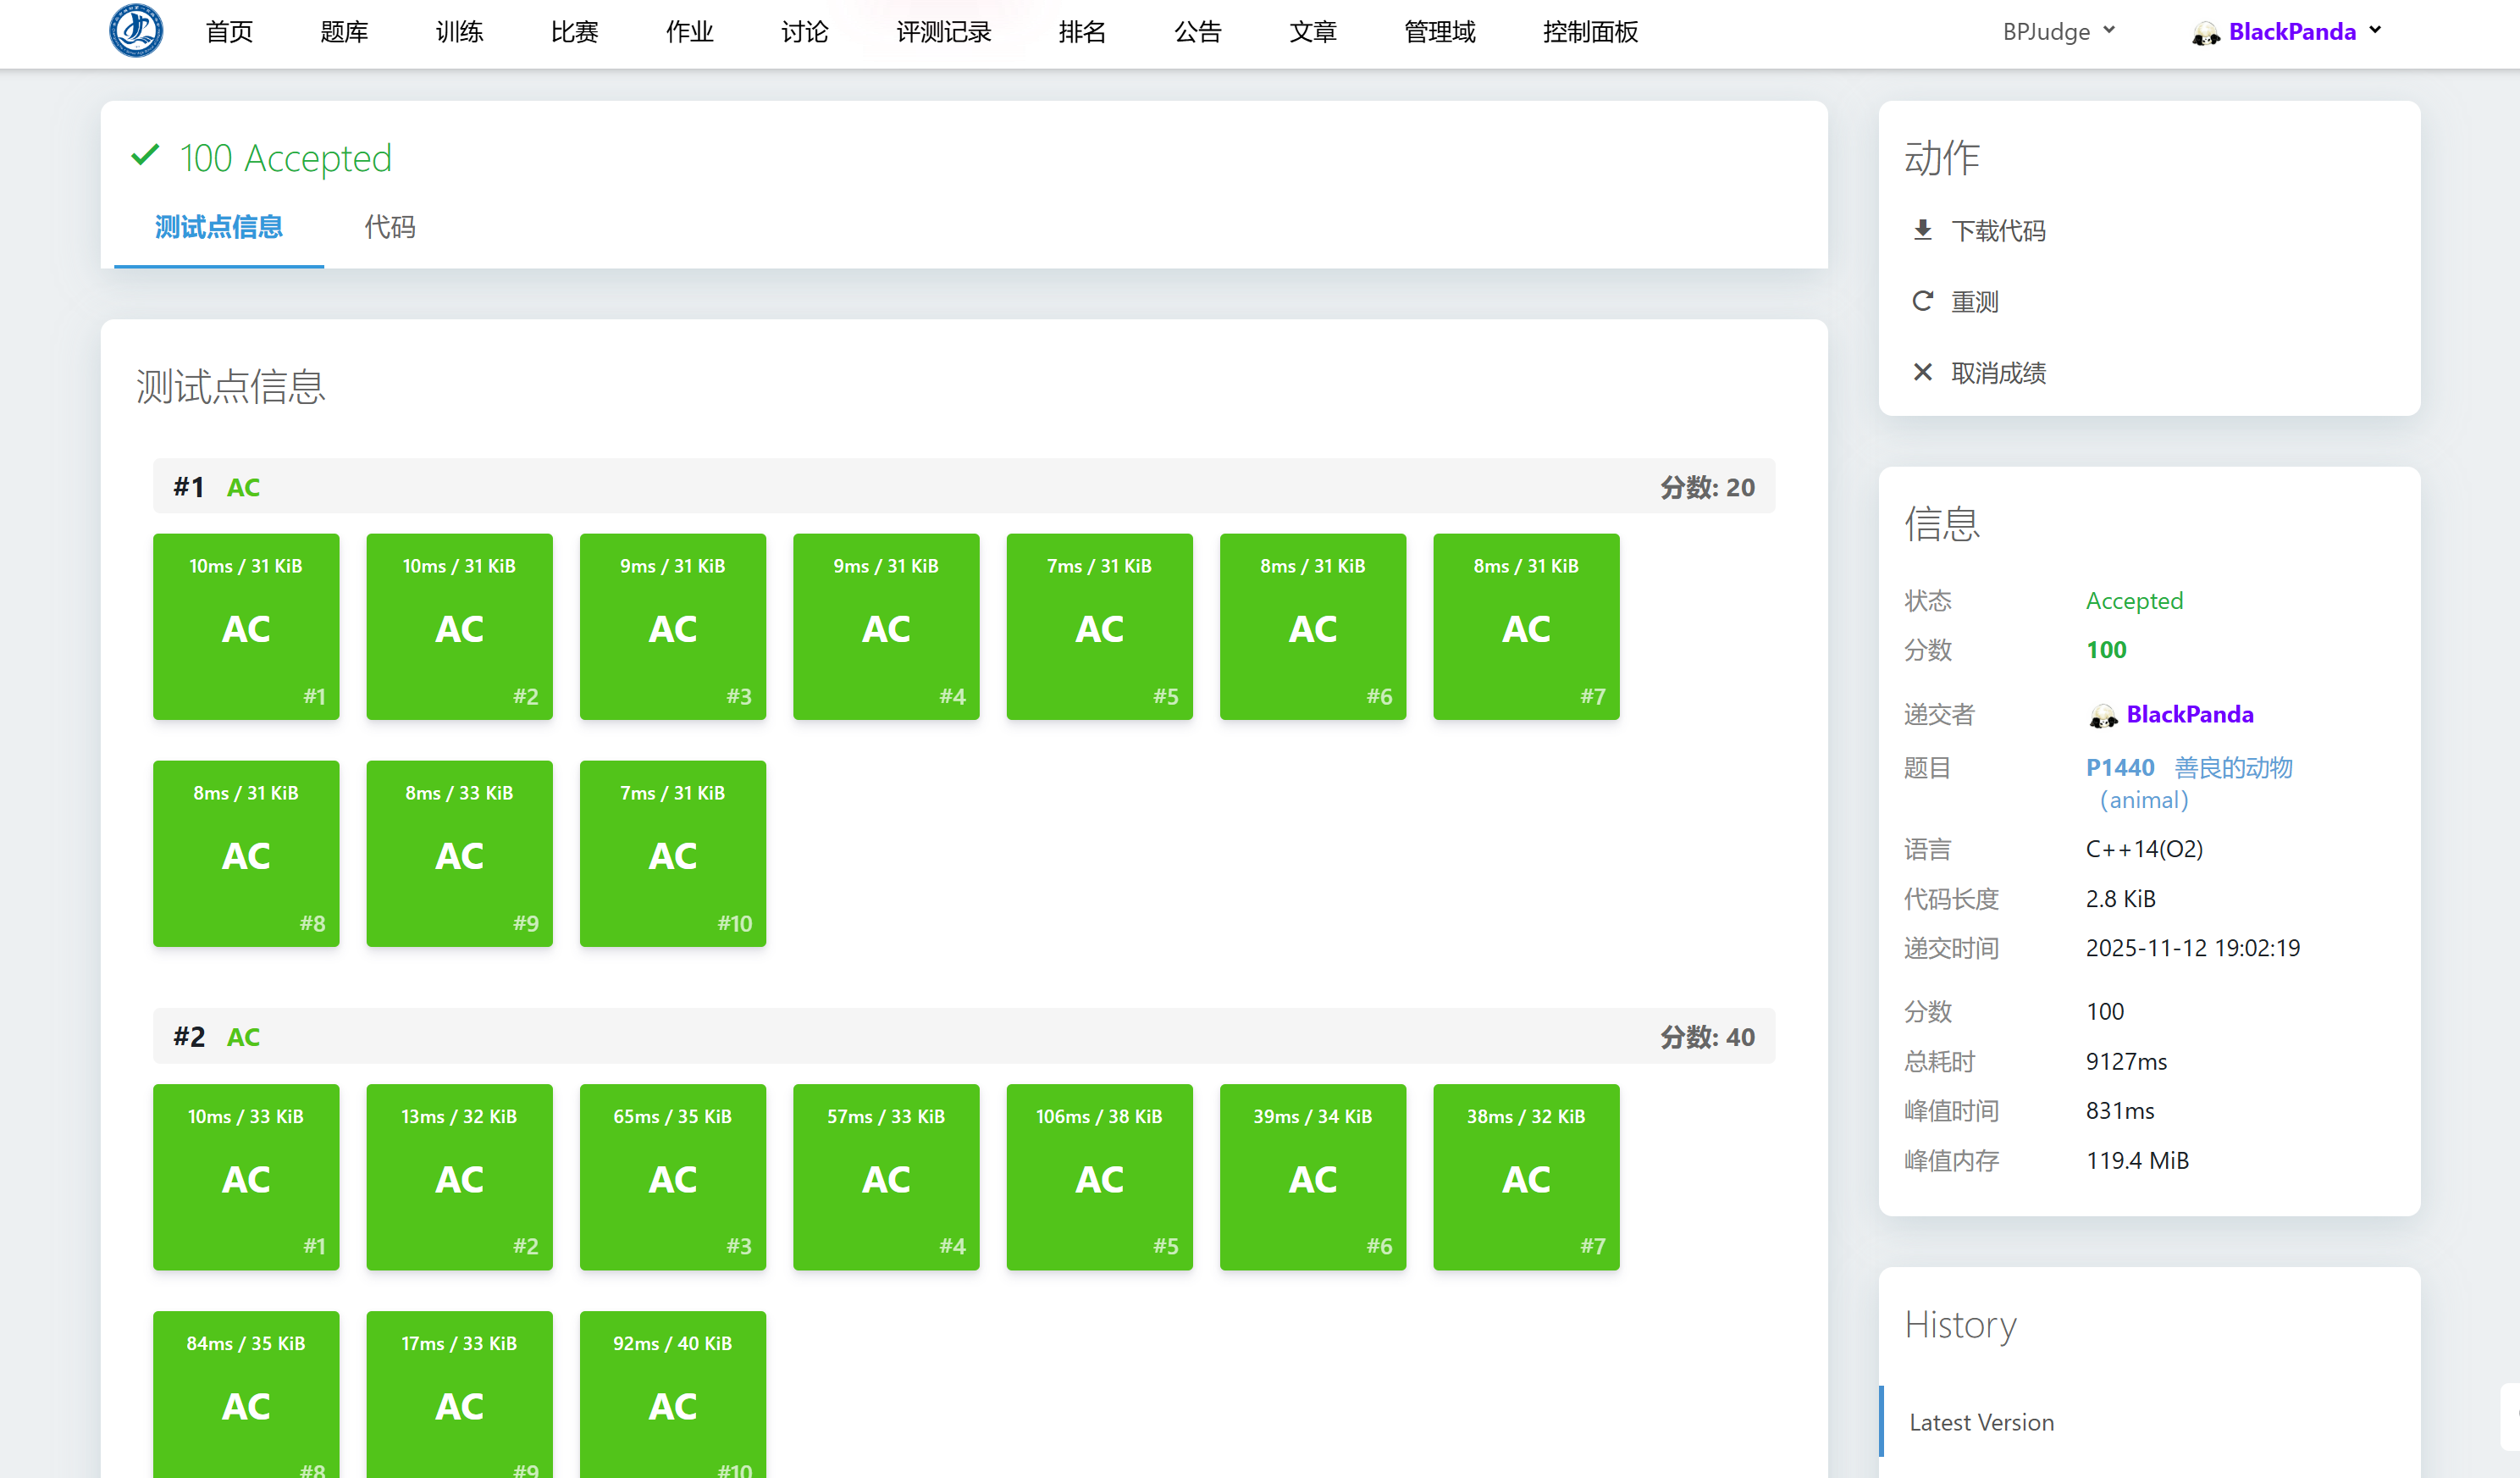Click the download code arrow icon

[x=1922, y=230]
